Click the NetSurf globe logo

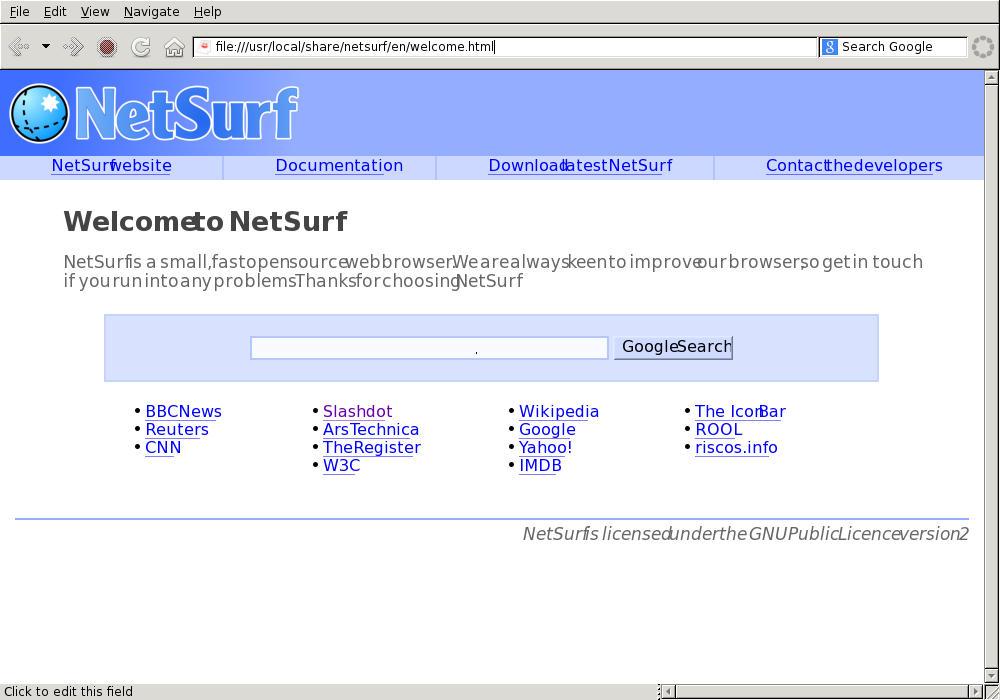pyautogui.click(x=39, y=113)
